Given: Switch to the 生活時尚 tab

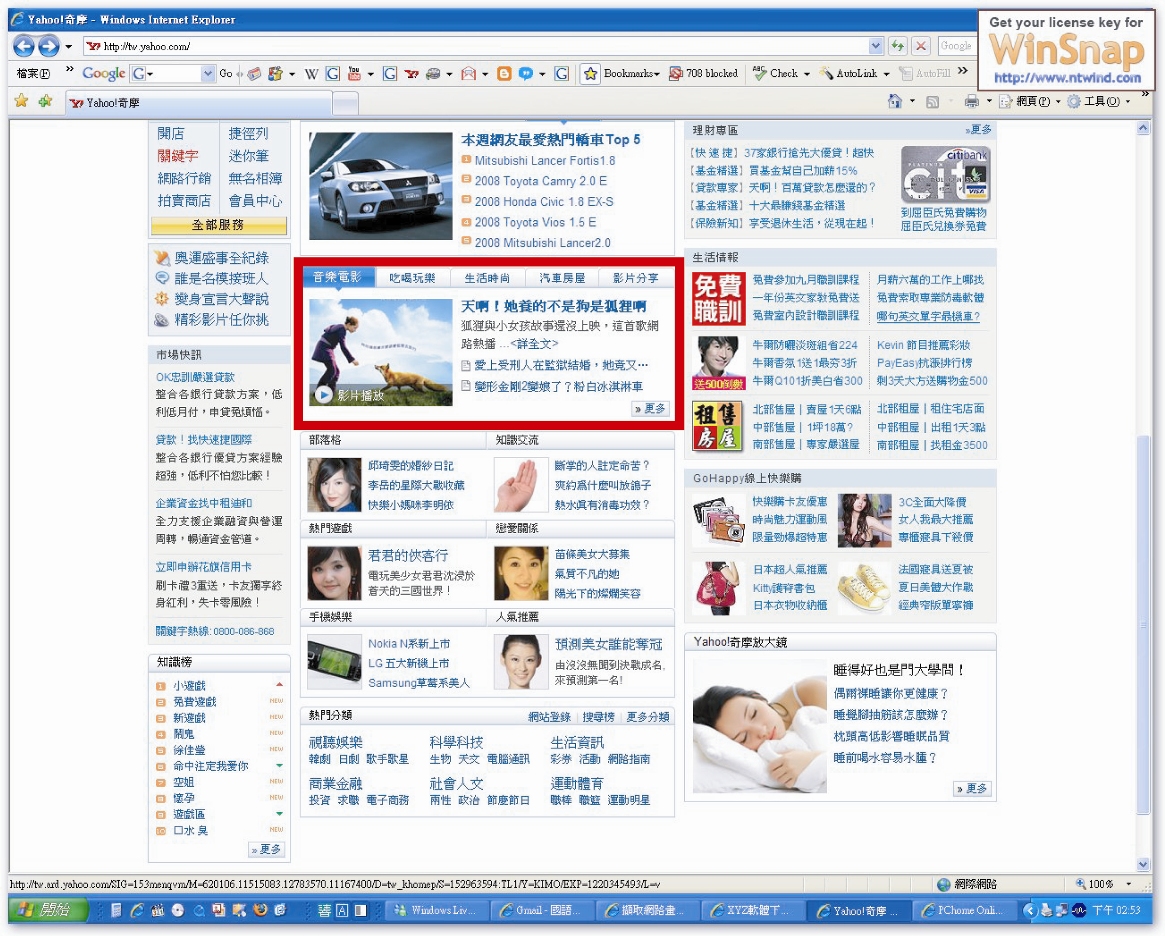Looking at the screenshot, I should pyautogui.click(x=487, y=278).
